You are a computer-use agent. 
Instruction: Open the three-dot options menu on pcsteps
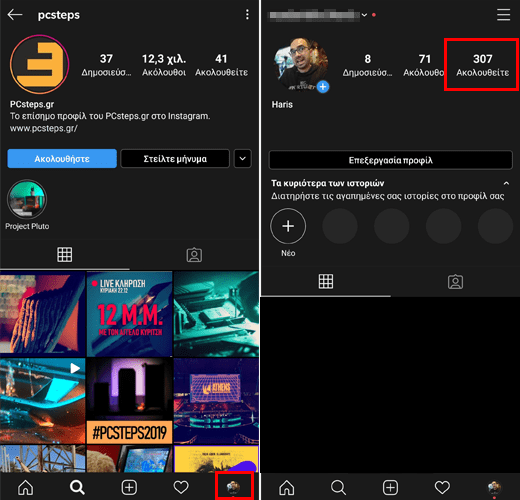point(247,15)
